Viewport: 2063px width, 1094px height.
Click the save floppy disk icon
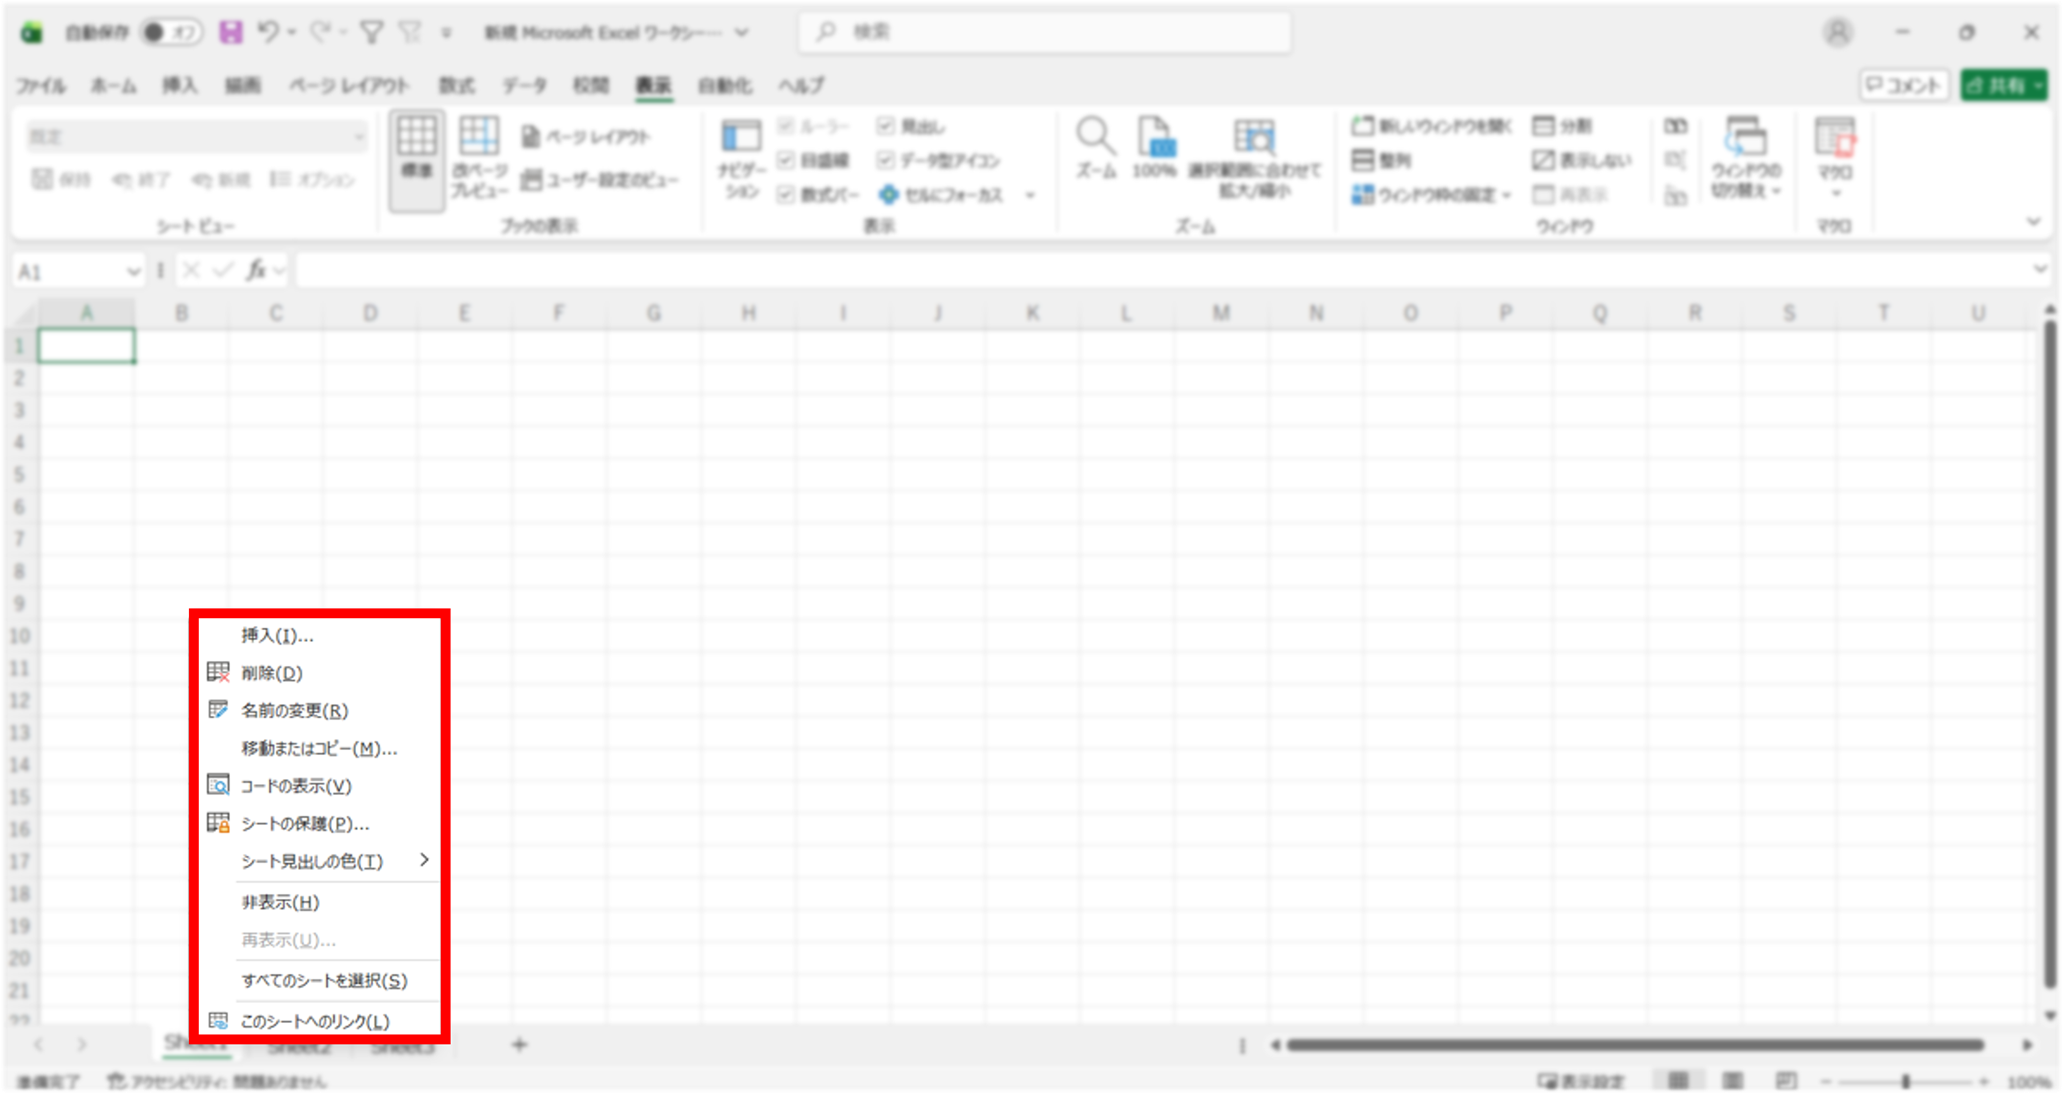pyautogui.click(x=231, y=33)
